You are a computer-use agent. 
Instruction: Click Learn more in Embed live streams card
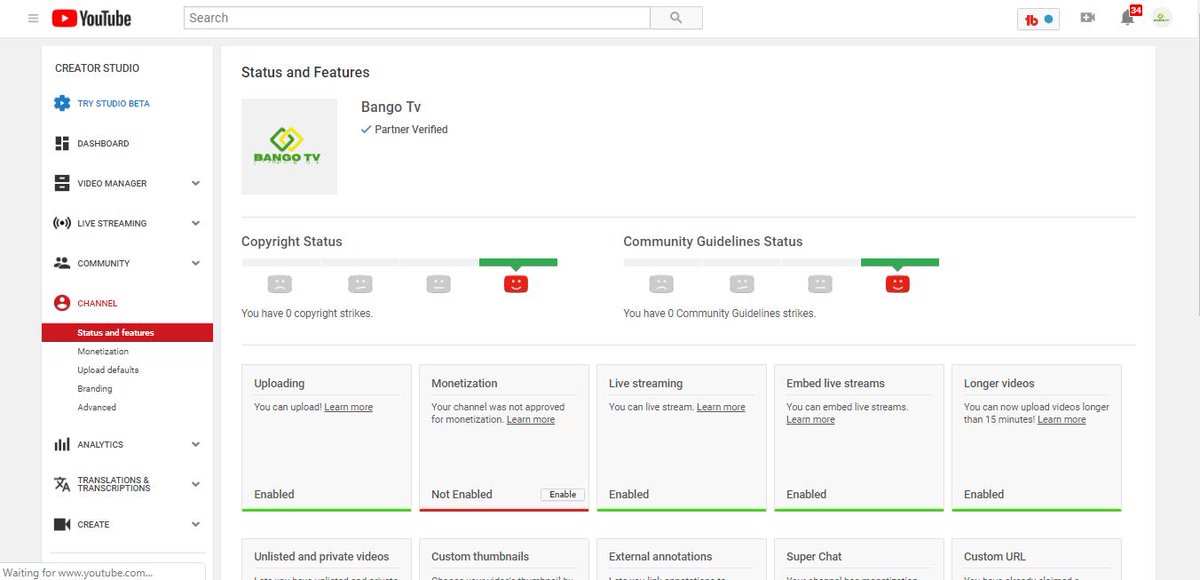[x=810, y=420]
